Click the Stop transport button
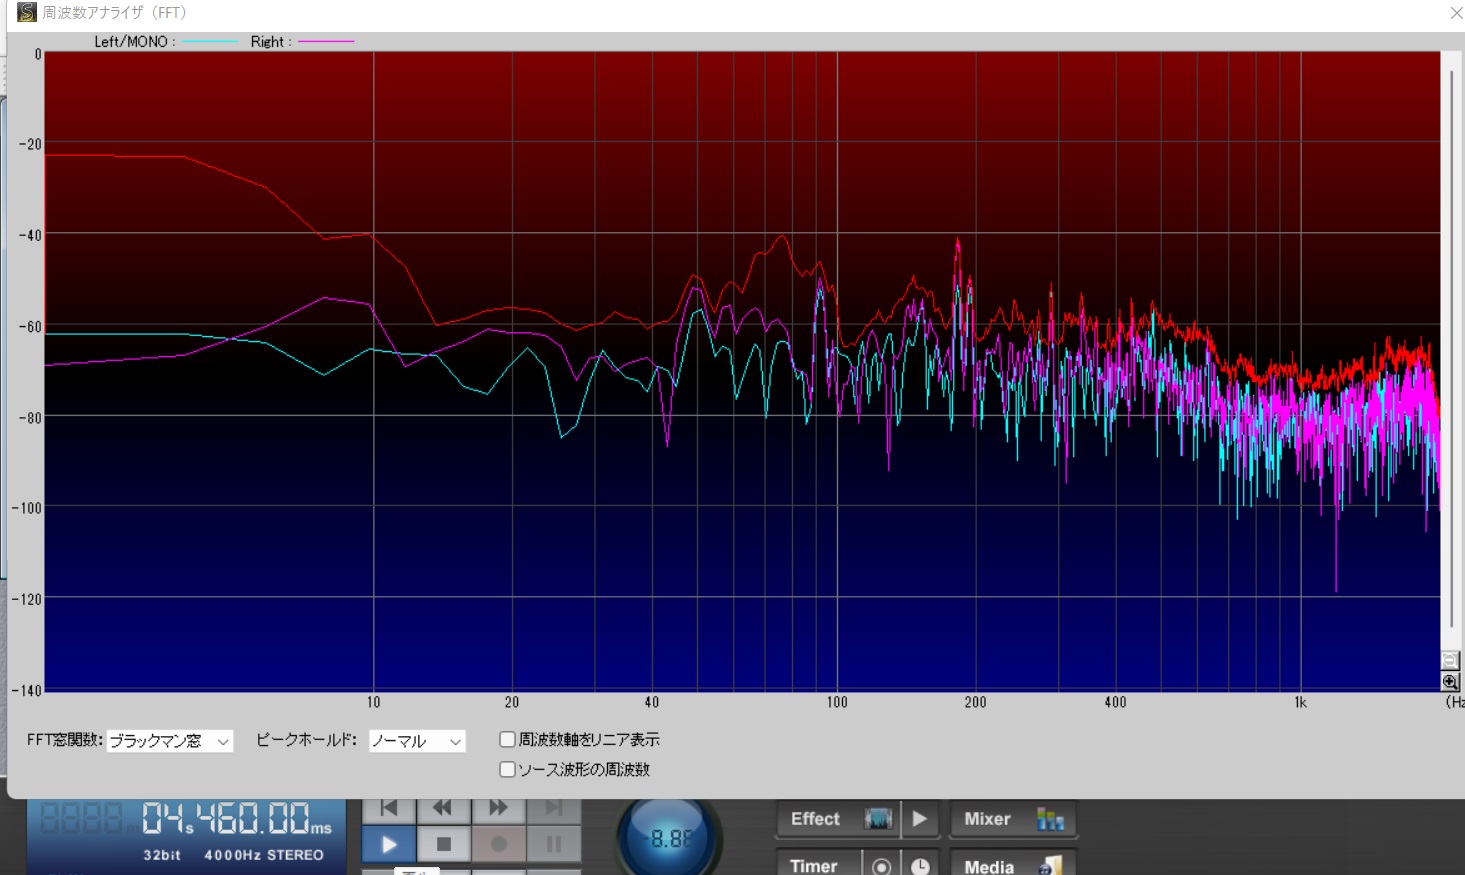This screenshot has width=1465, height=875. pyautogui.click(x=444, y=845)
